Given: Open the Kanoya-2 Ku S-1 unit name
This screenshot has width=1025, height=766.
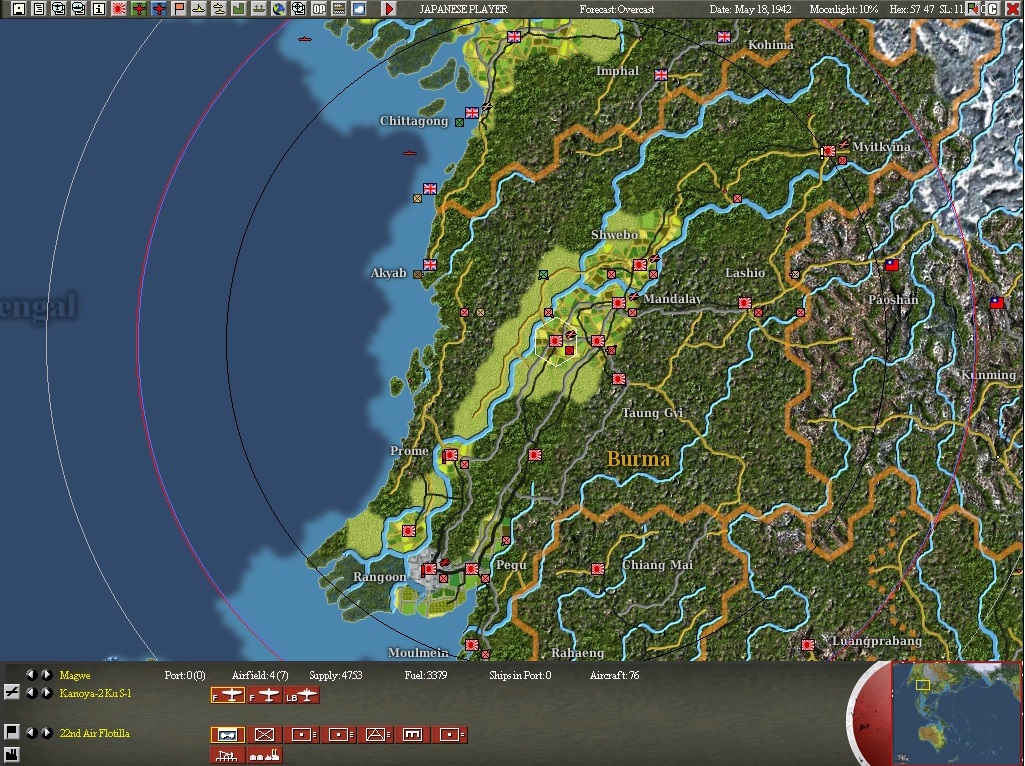Looking at the screenshot, I should 95,693.
